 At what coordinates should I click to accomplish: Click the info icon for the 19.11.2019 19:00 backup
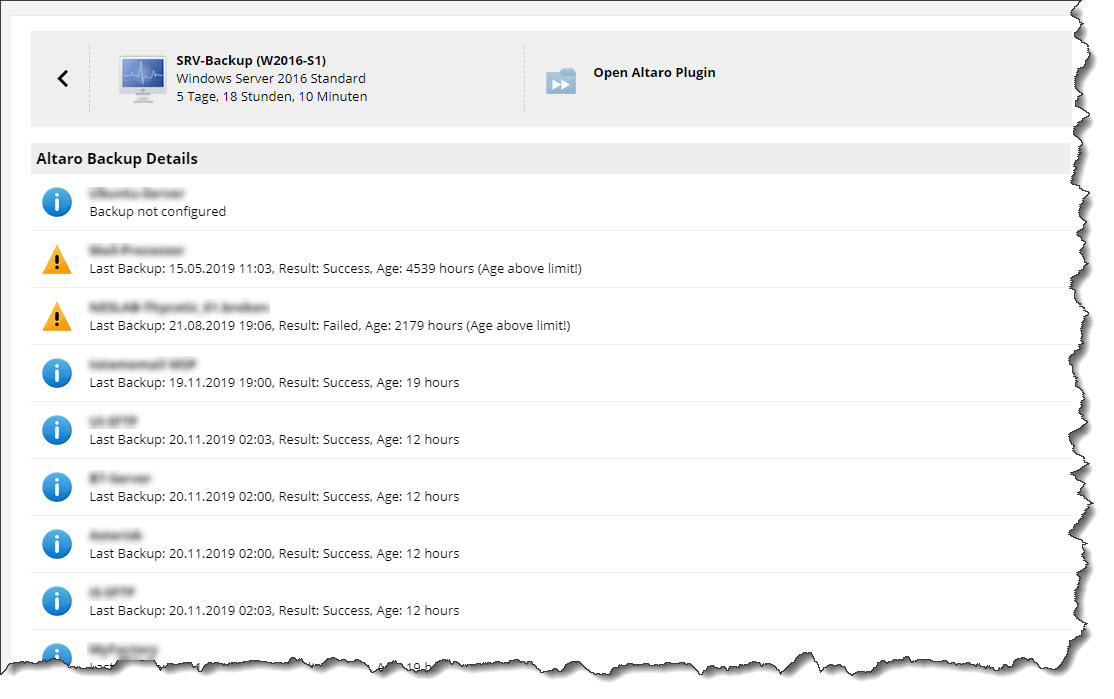pyautogui.click(x=57, y=373)
